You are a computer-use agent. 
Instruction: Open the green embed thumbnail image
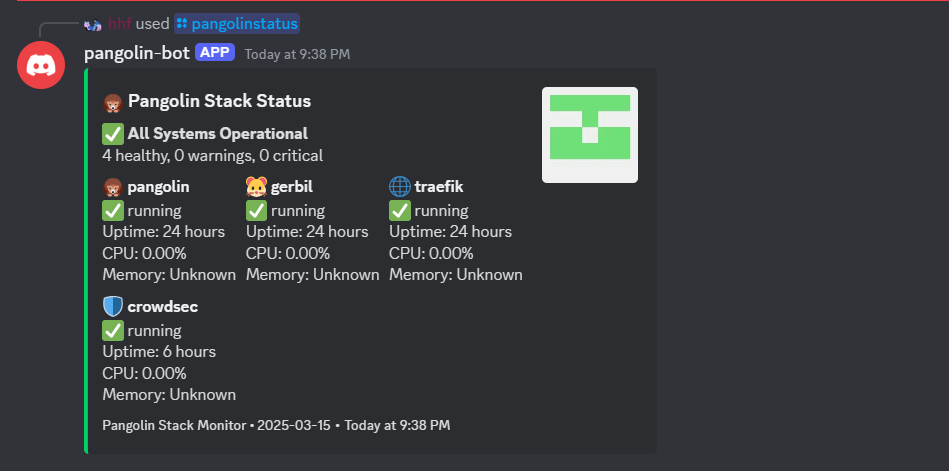click(589, 134)
